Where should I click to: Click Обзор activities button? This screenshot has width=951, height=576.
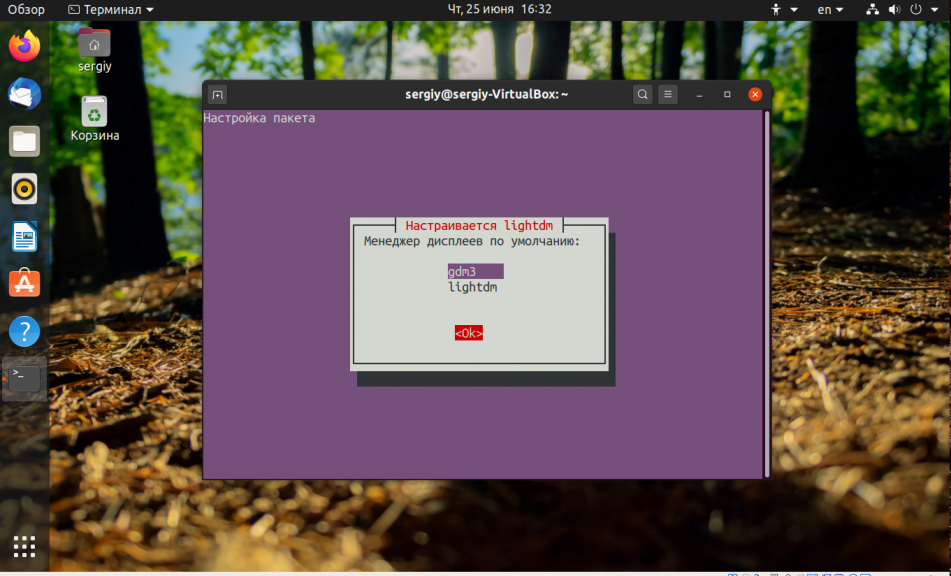tap(26, 10)
